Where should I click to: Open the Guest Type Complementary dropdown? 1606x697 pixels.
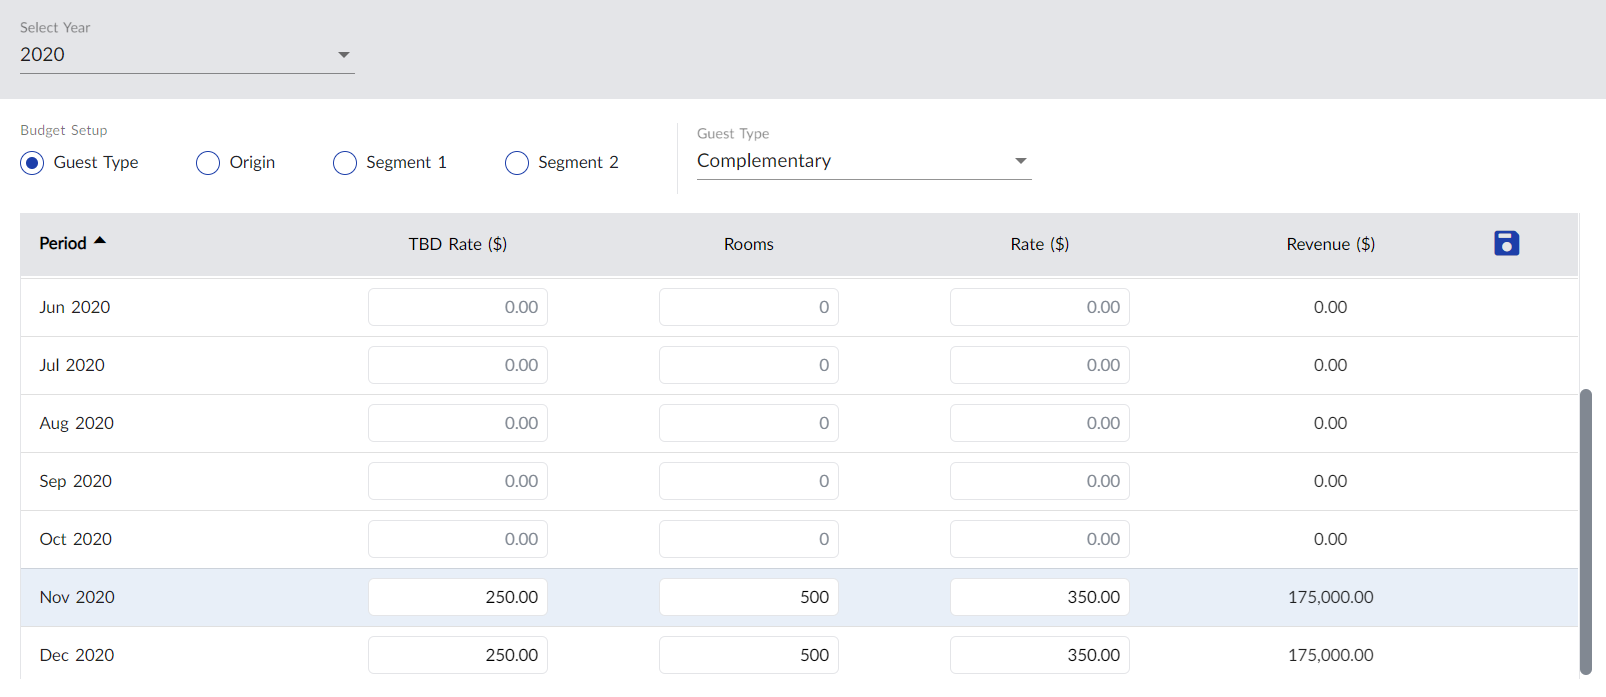pyautogui.click(x=864, y=161)
